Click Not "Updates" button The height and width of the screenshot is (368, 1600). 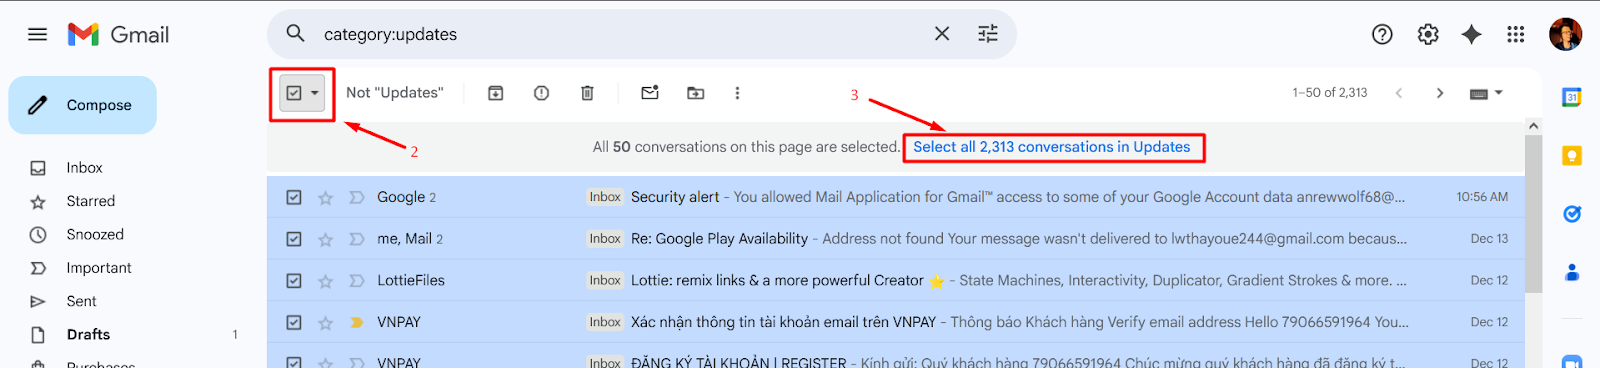point(395,93)
